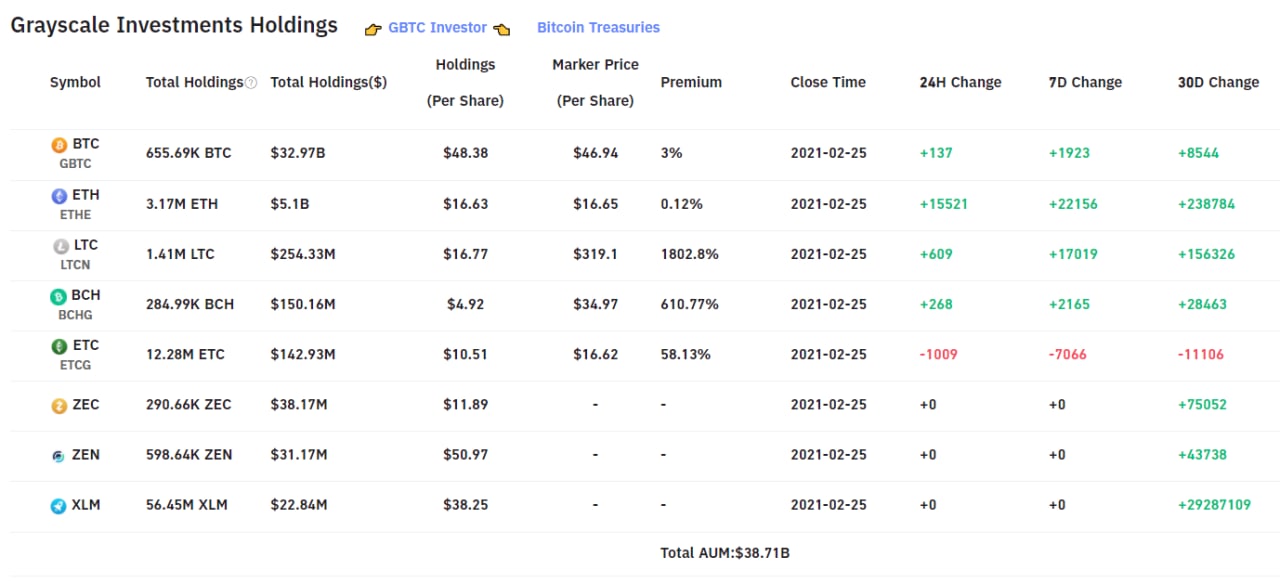1280x583 pixels.
Task: Select the LTCN trust label
Action: [75, 265]
